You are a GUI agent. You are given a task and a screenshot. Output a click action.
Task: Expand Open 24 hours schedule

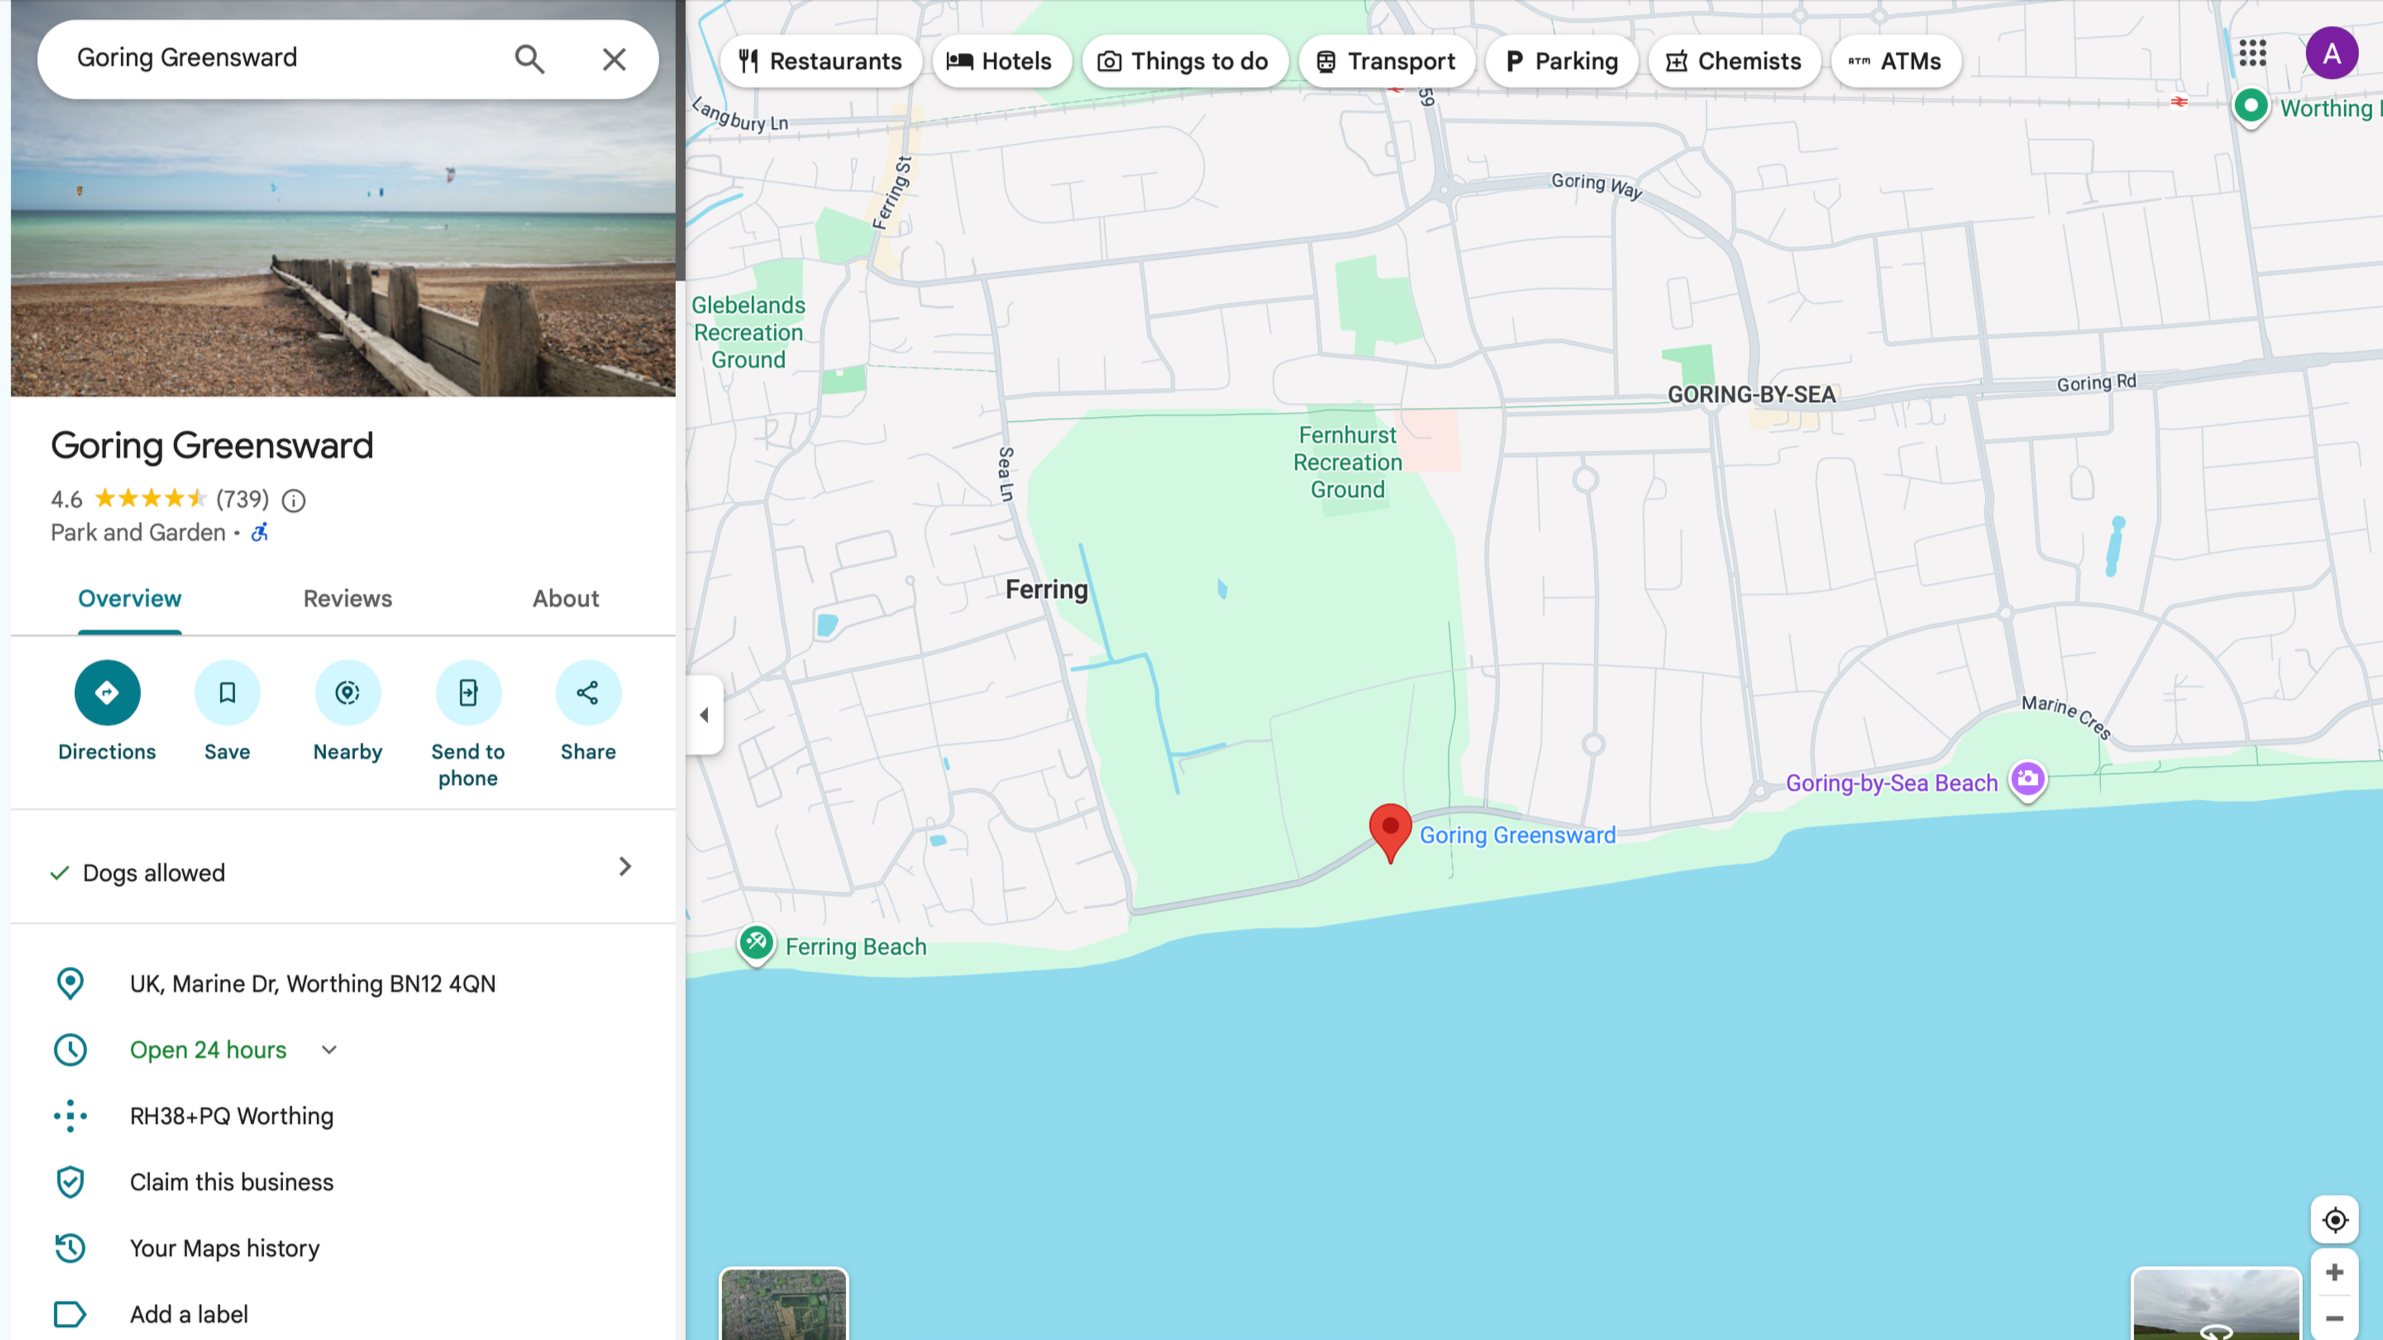tap(329, 1050)
